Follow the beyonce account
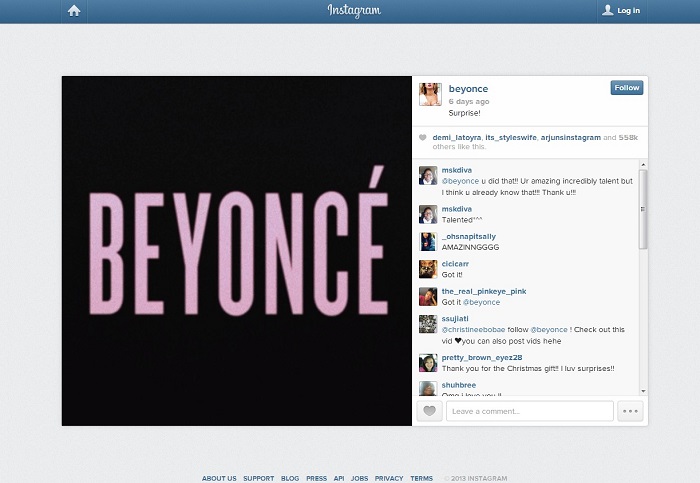 tap(627, 88)
